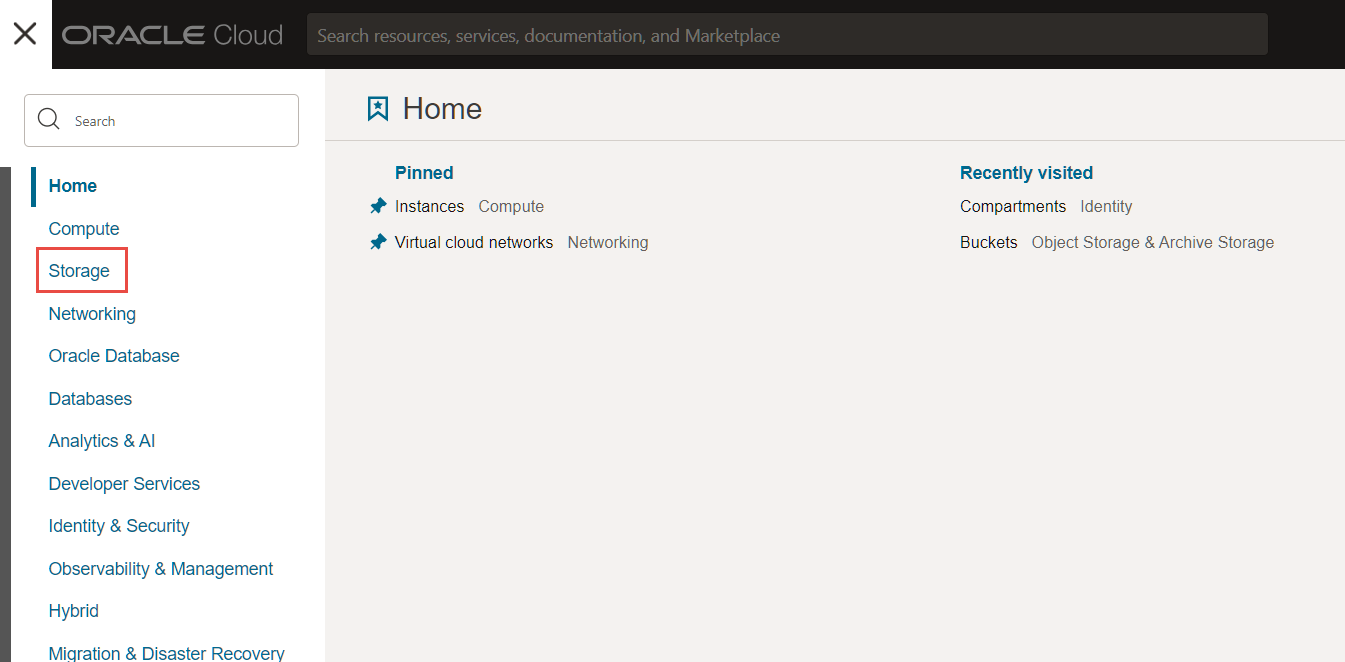Open the Oracle Database menu category
This screenshot has height=662, width=1345.
coord(114,356)
